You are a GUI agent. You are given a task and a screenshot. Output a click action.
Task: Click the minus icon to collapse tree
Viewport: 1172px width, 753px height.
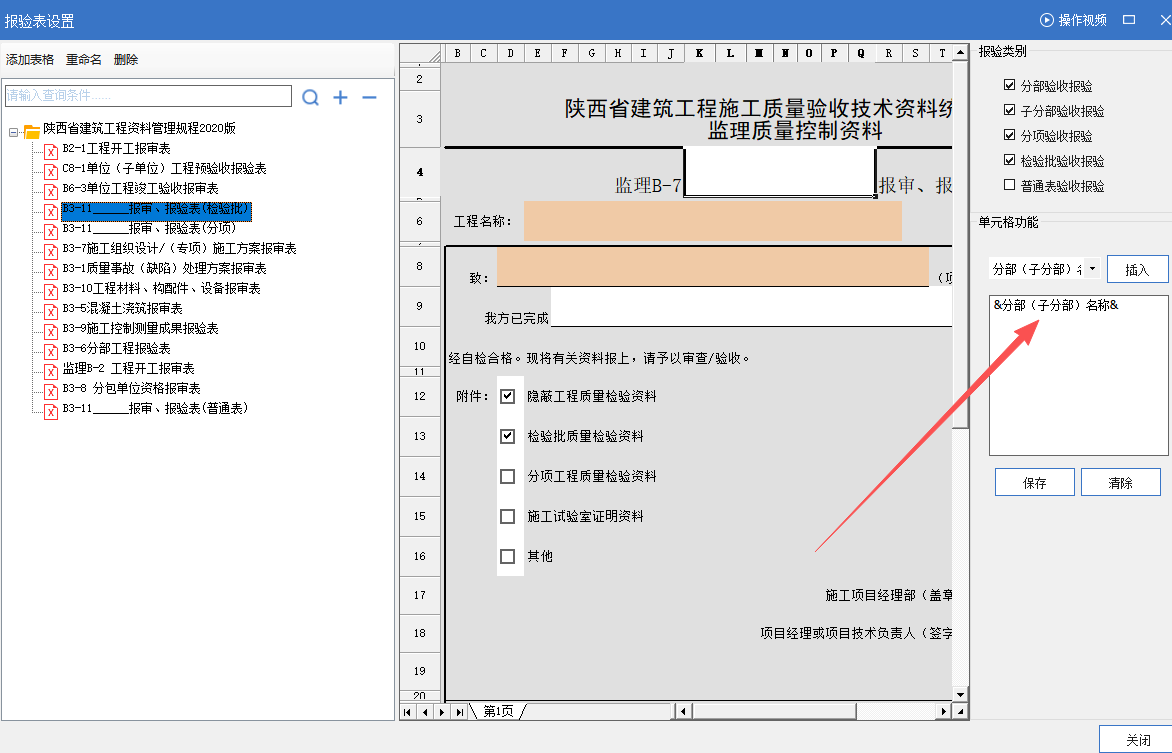tap(369, 97)
